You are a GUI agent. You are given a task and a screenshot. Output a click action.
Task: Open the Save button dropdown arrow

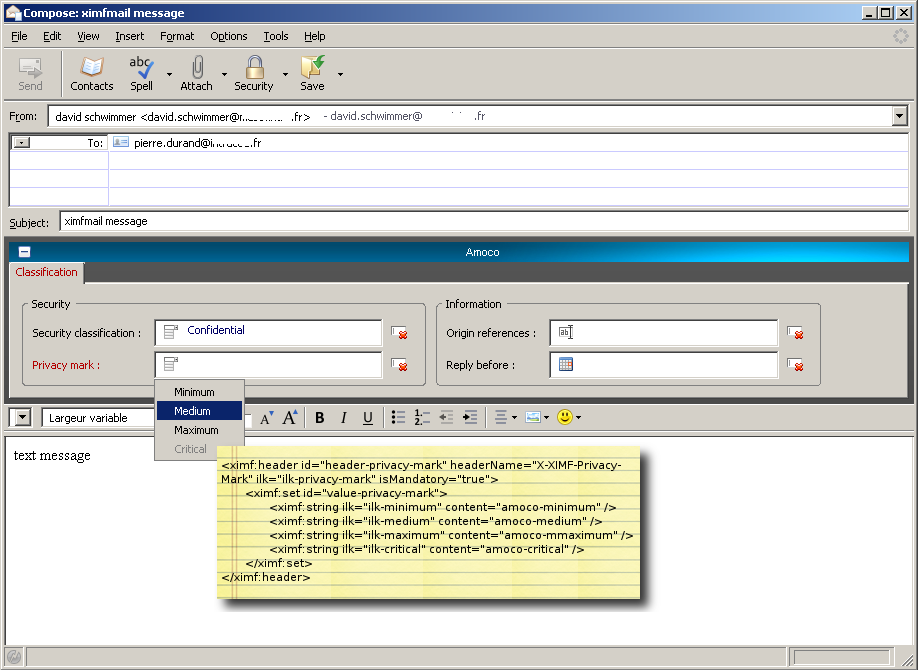tap(338, 73)
